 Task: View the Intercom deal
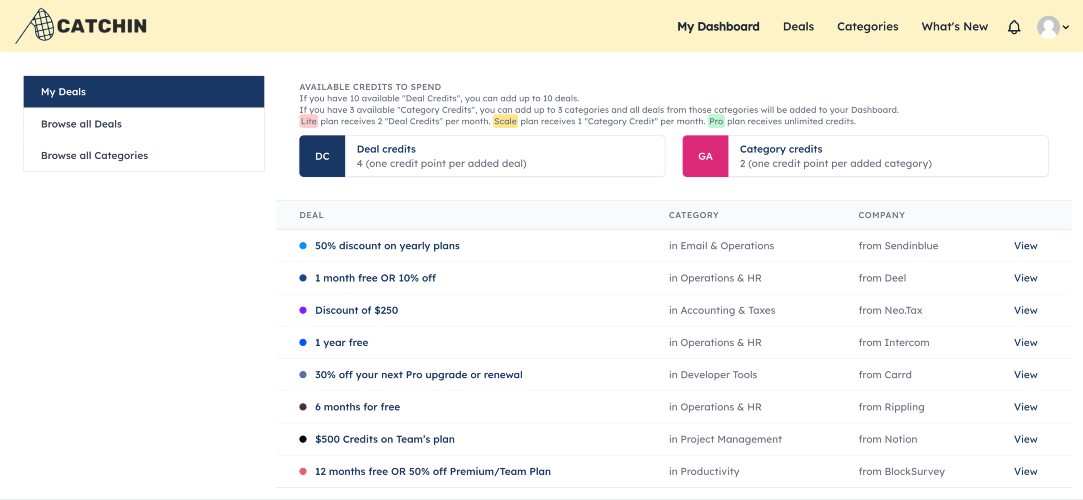tap(1025, 343)
